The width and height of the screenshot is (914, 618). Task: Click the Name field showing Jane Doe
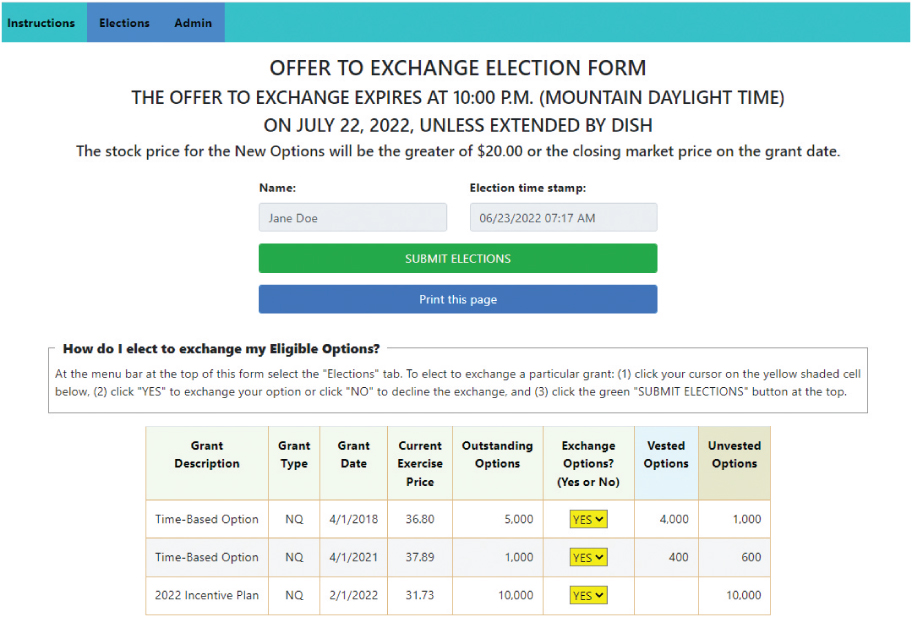[352, 218]
